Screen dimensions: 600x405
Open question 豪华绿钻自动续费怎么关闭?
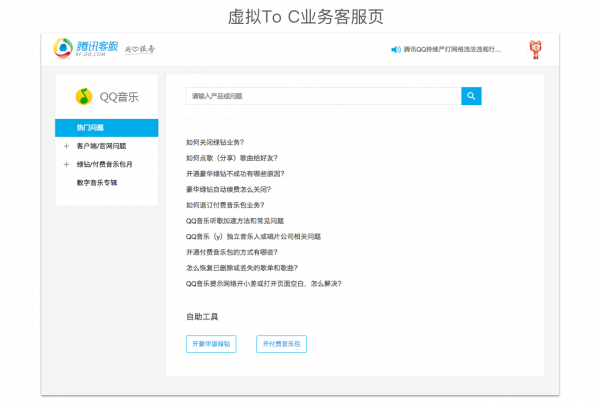pos(228,189)
